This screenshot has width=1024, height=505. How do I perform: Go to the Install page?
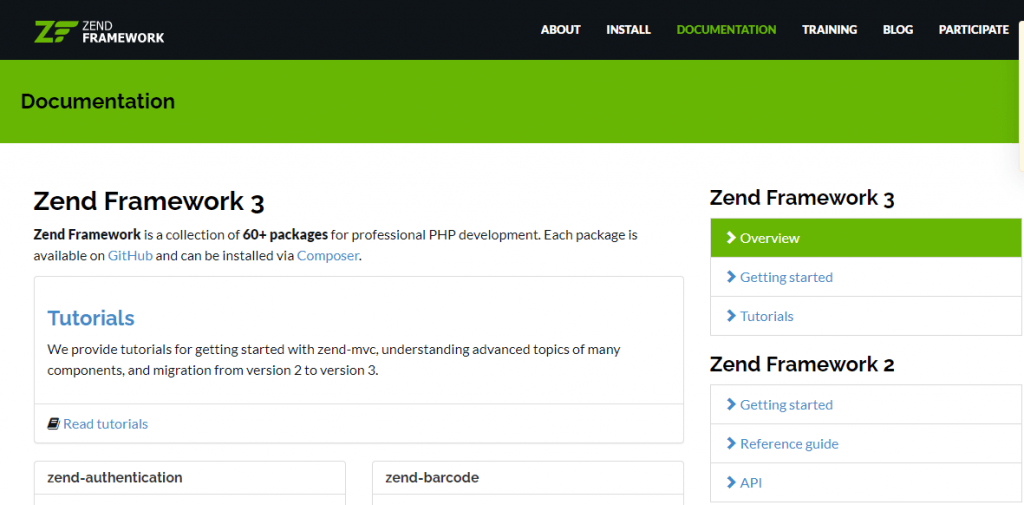(x=628, y=29)
